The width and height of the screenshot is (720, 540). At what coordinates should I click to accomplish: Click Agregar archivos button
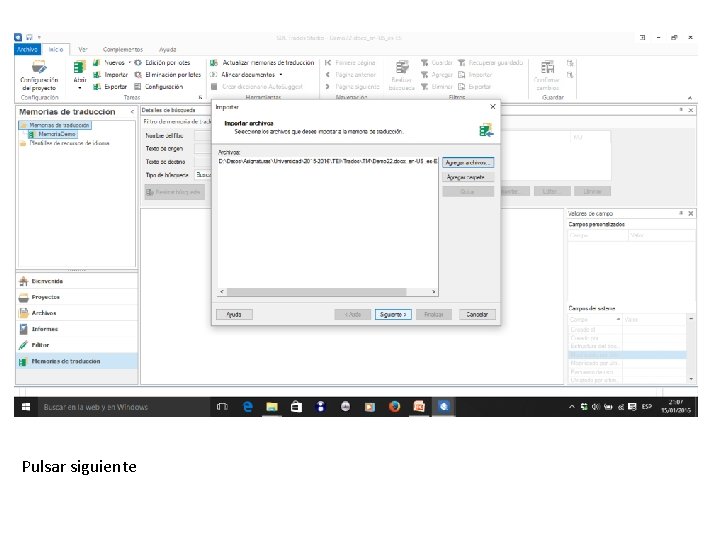[x=468, y=163]
